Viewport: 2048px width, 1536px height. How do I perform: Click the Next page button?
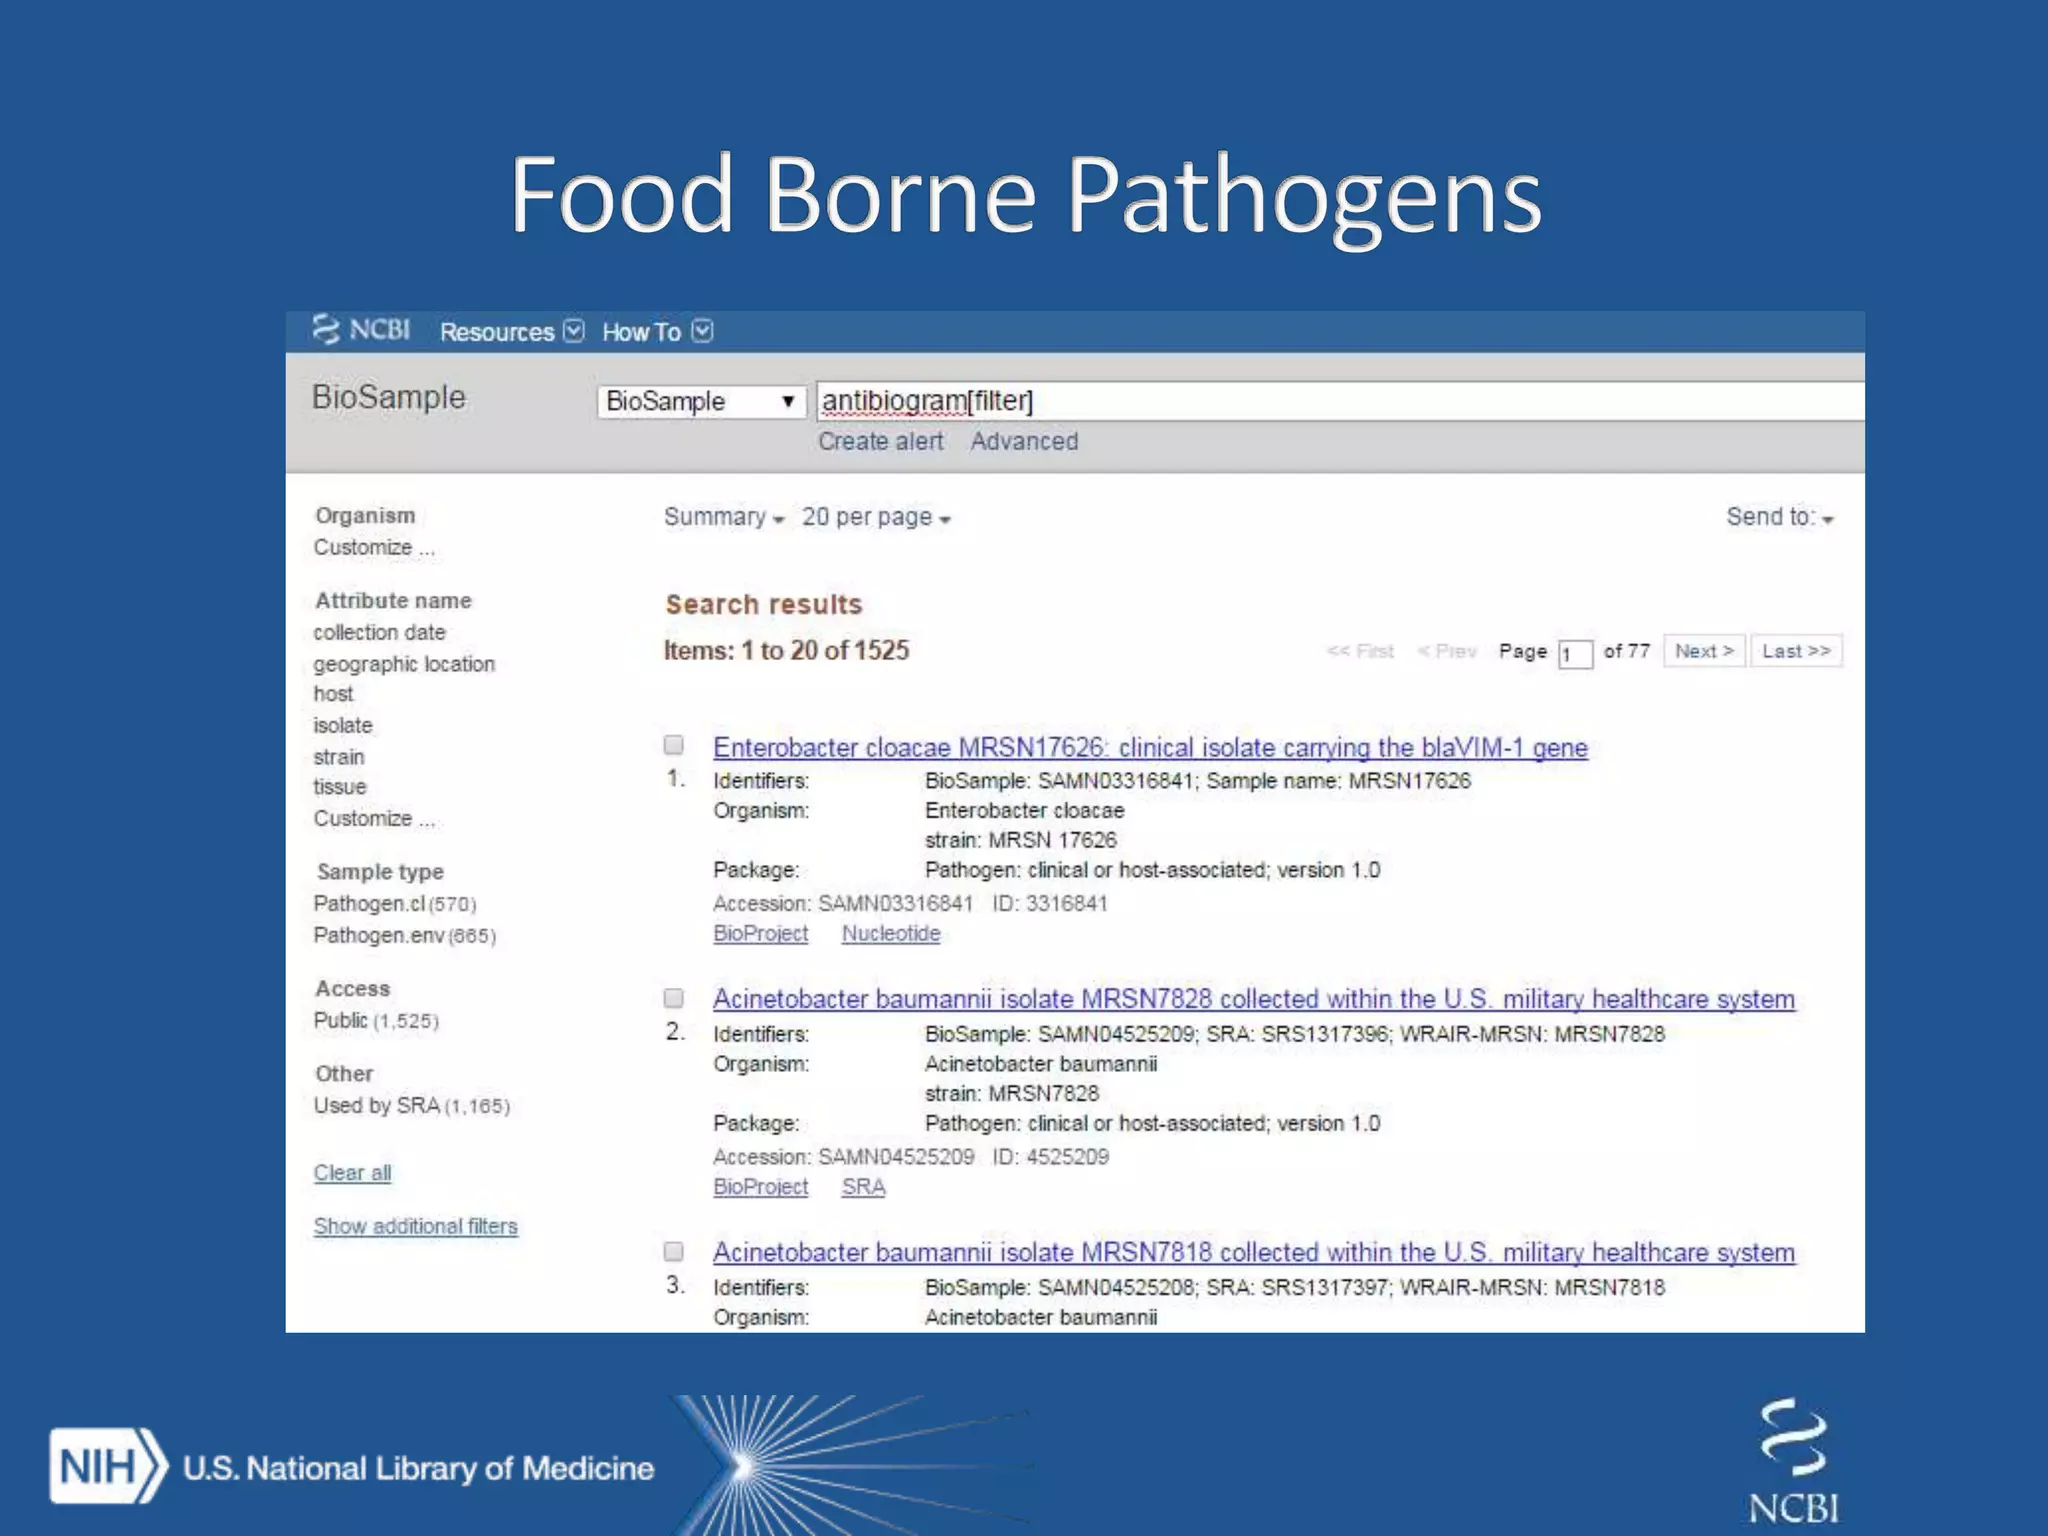tap(1704, 651)
